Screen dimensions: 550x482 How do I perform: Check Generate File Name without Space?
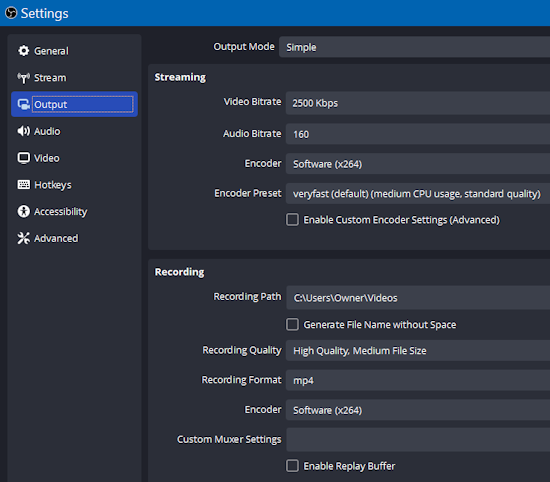(x=292, y=324)
